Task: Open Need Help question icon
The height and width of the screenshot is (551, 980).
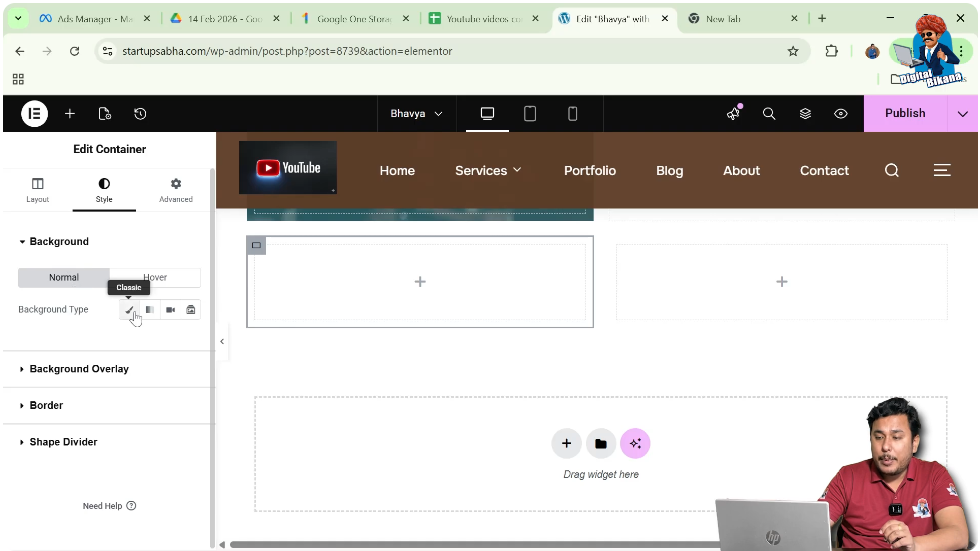Action: pyautogui.click(x=131, y=506)
